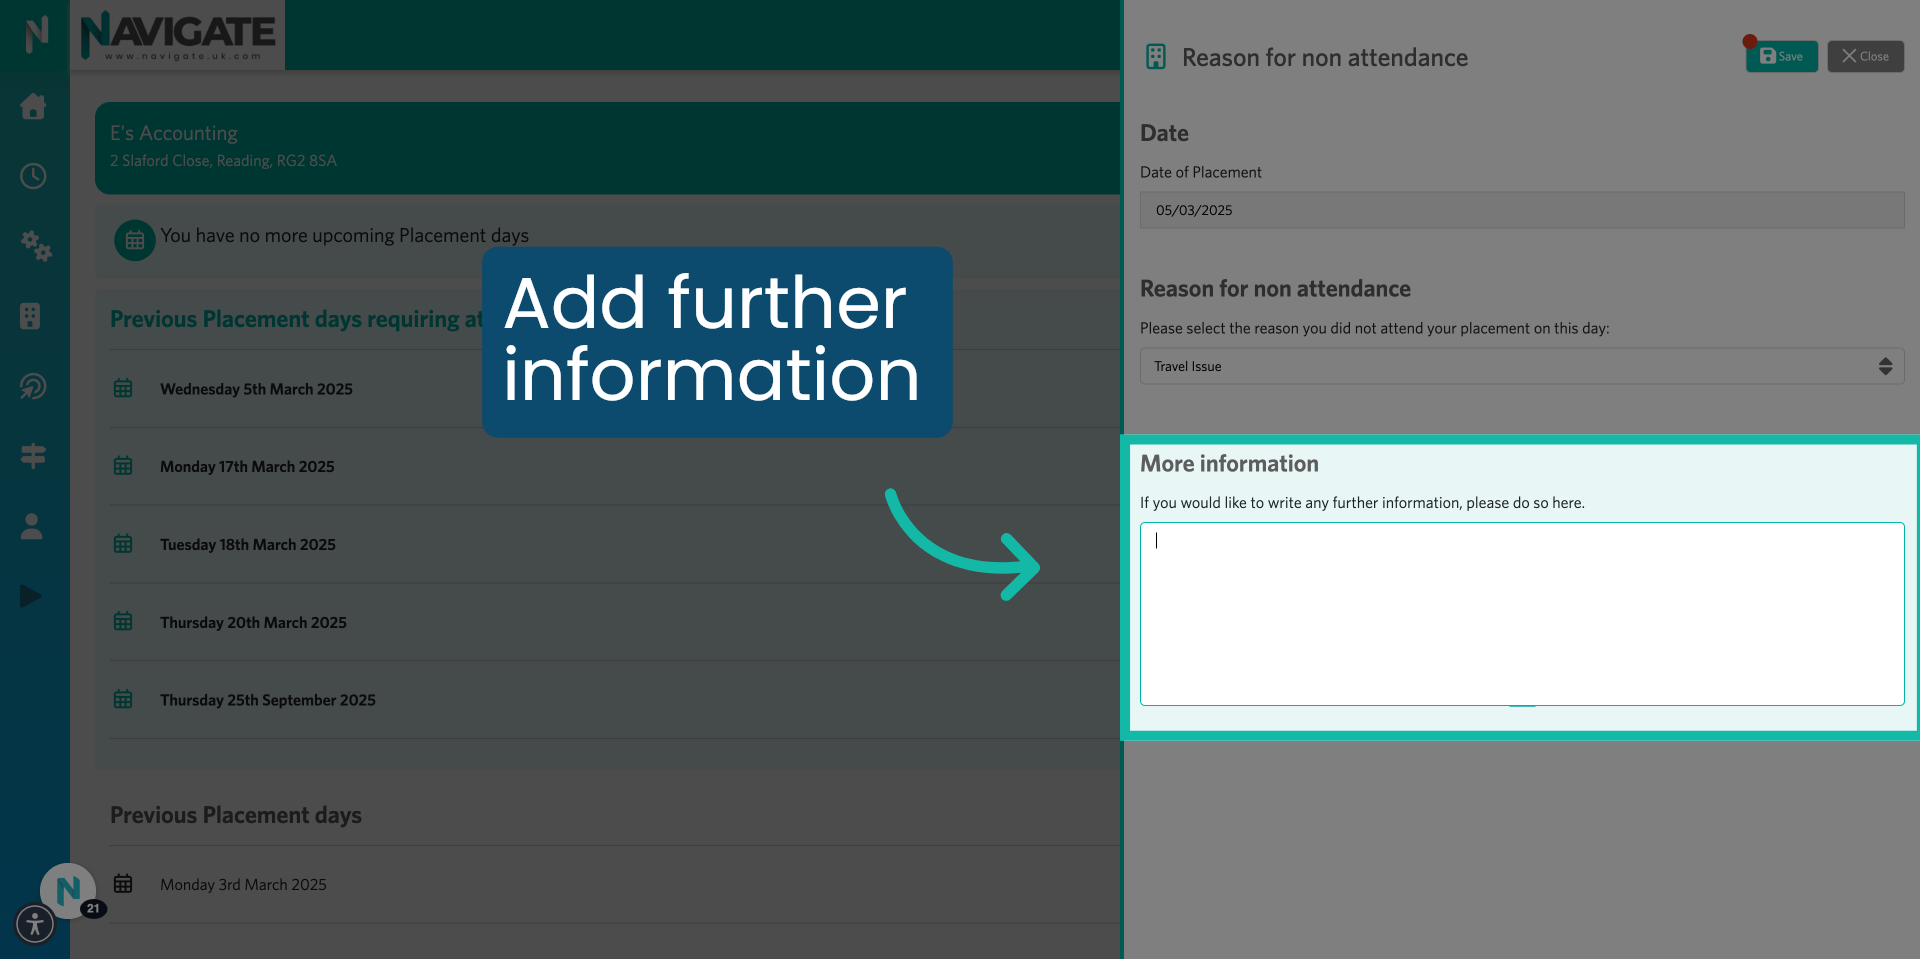Viewport: 1920px width, 959px height.
Task: Open the N avatar with 21 notifications
Action: point(67,890)
